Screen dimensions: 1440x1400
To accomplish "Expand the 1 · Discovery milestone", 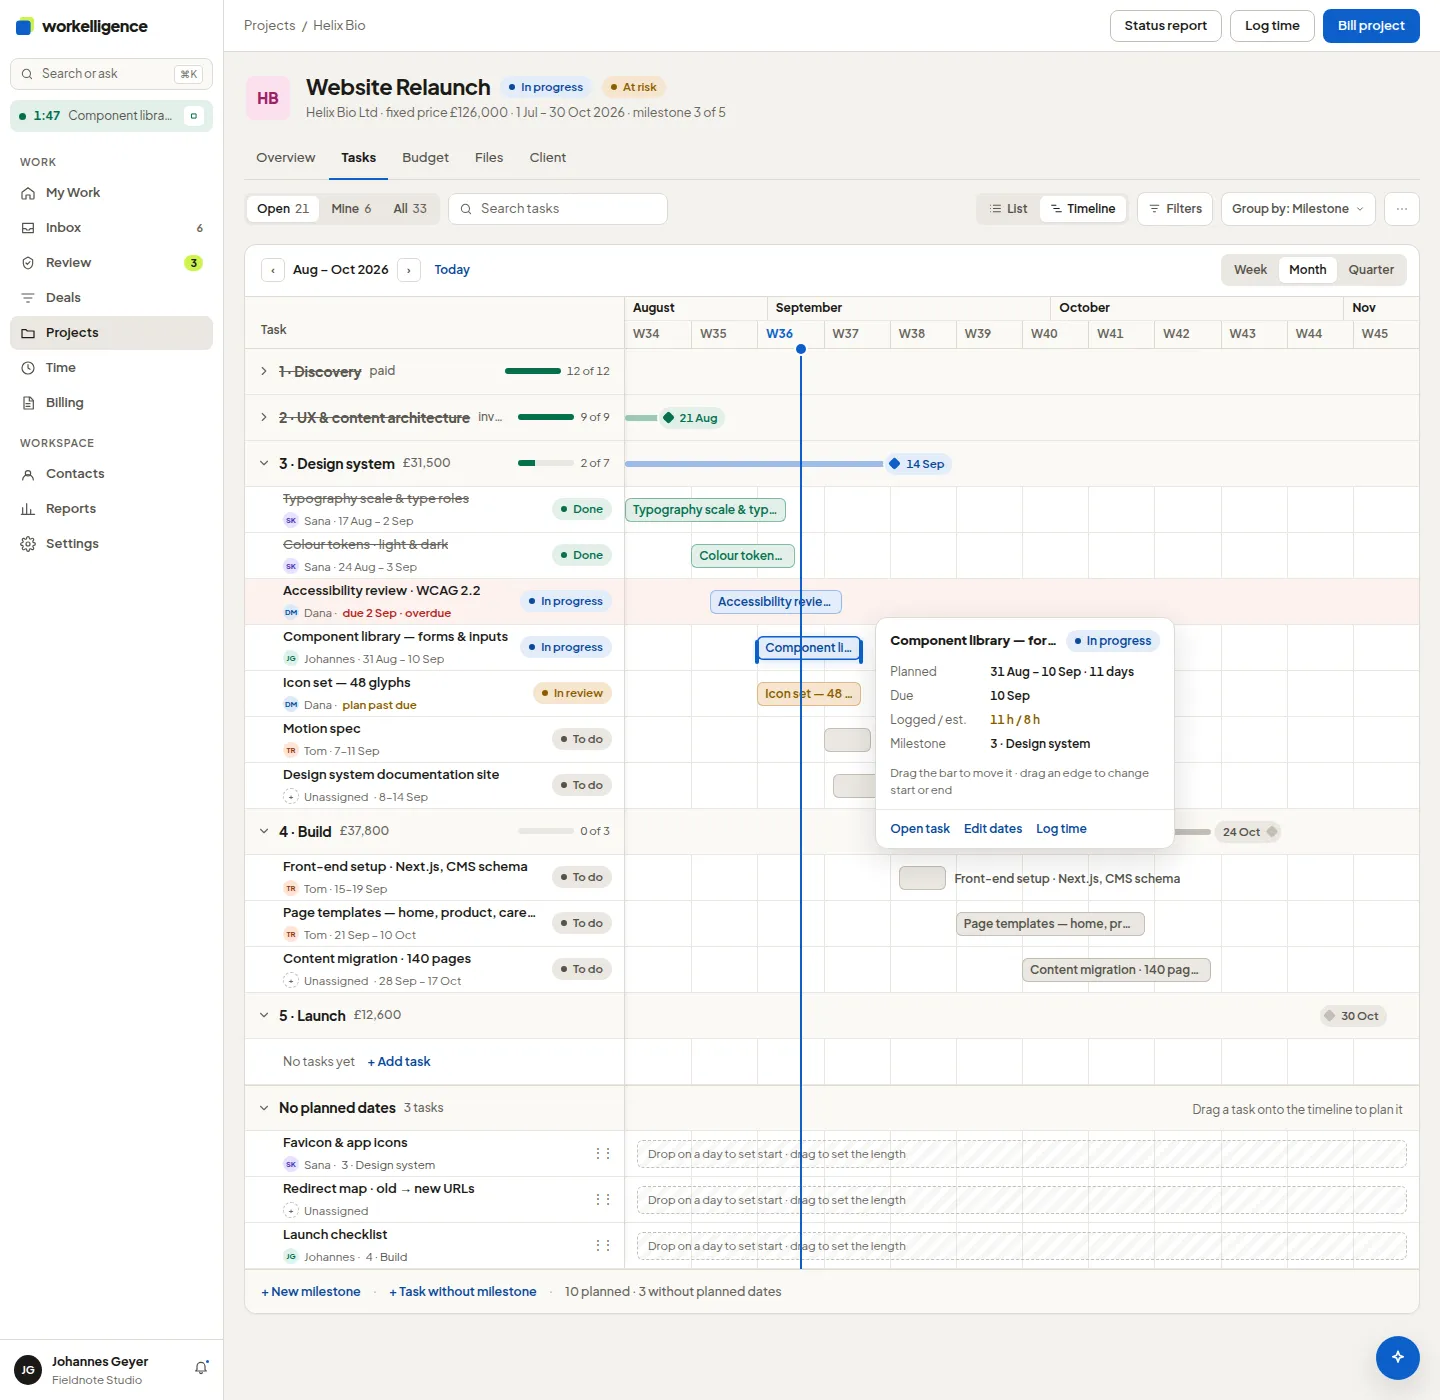I will (x=264, y=371).
